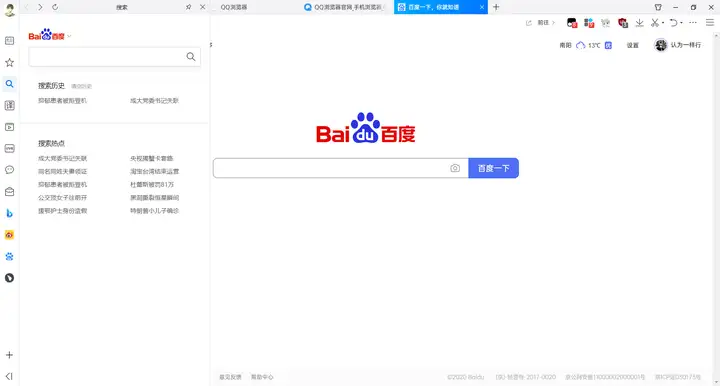The height and width of the screenshot is (386, 720).
Task: Open a new tab with plus button
Action: click(496, 7)
